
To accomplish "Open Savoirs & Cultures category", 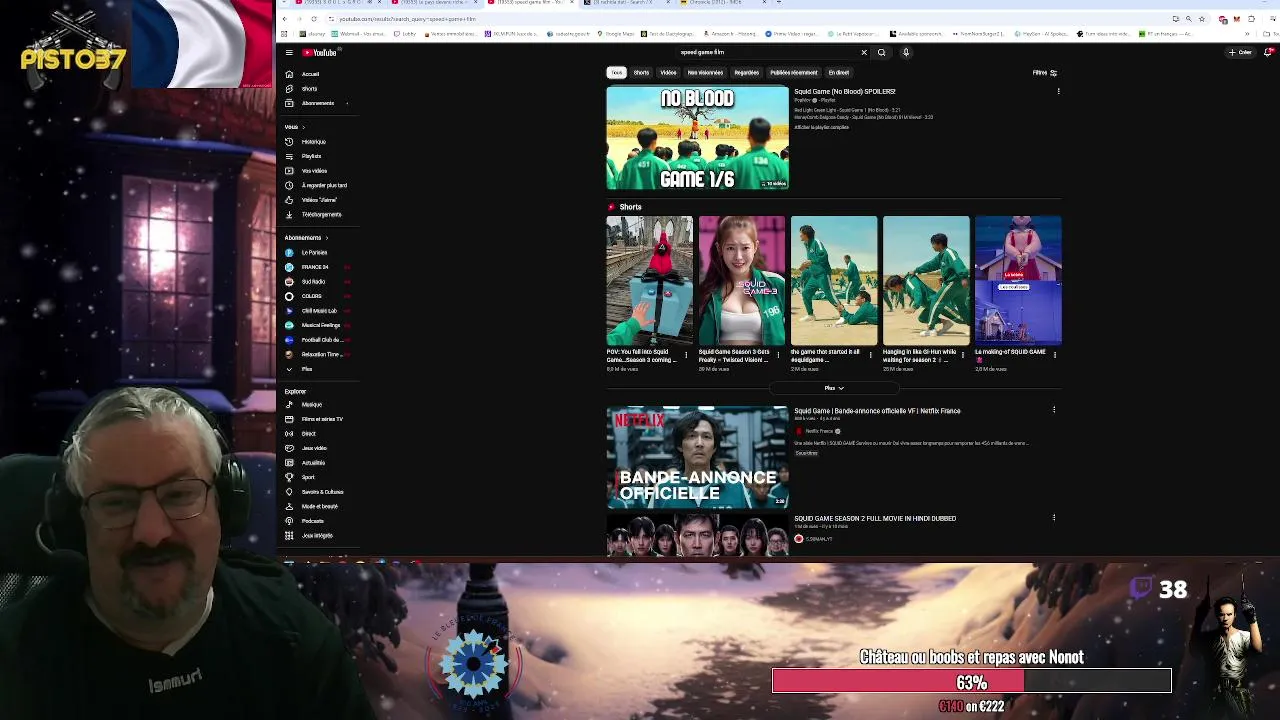I will (x=322, y=492).
